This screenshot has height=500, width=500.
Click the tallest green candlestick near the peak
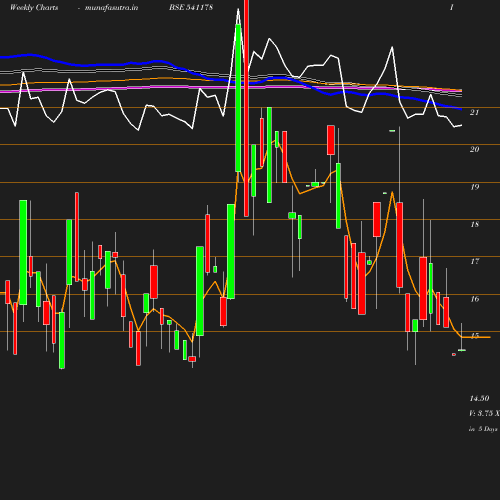[x=238, y=98]
